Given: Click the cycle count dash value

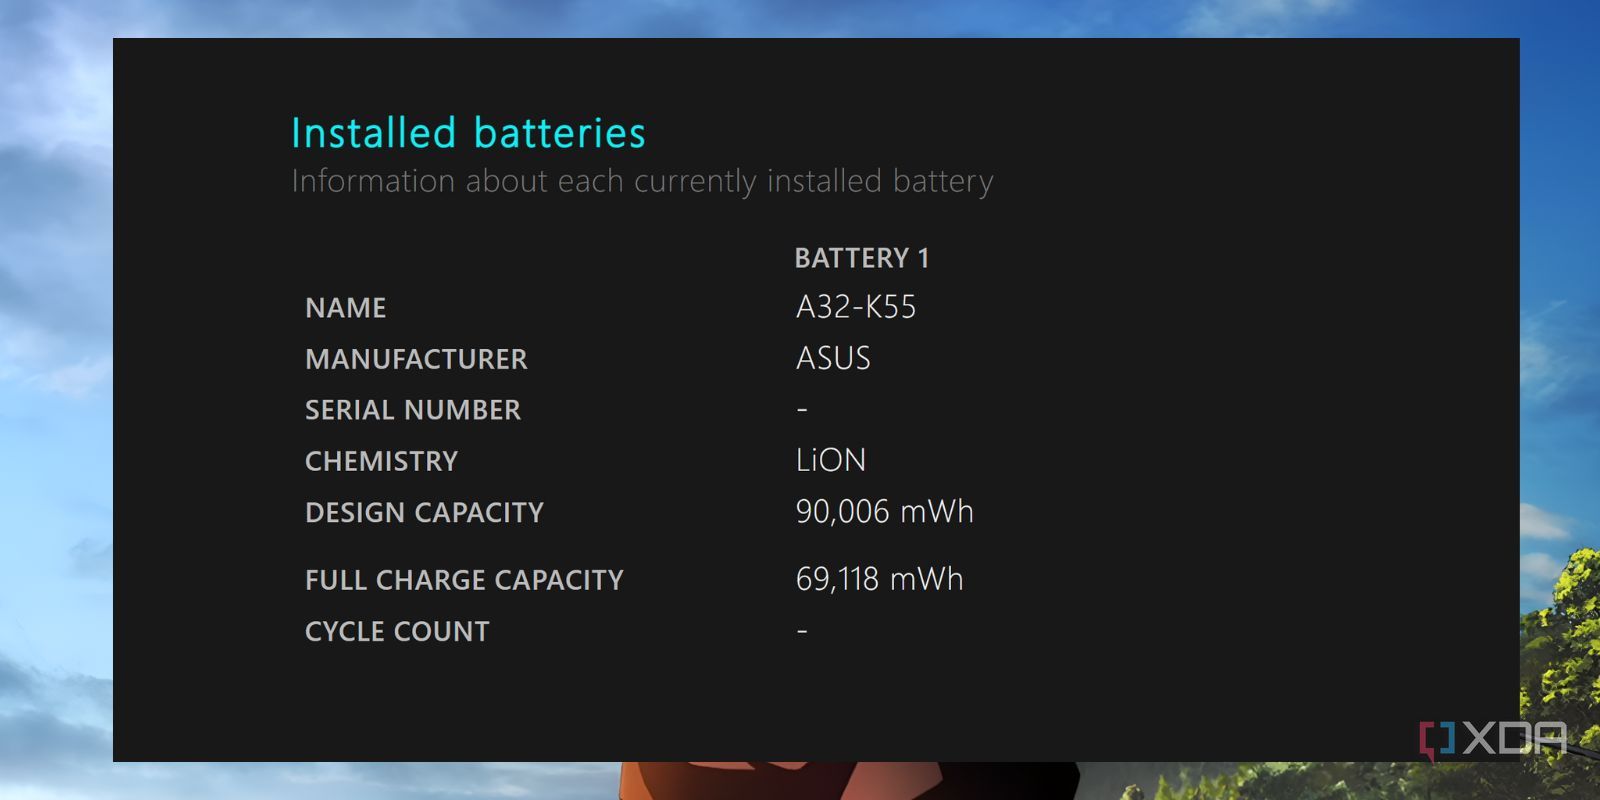Looking at the screenshot, I should (802, 631).
